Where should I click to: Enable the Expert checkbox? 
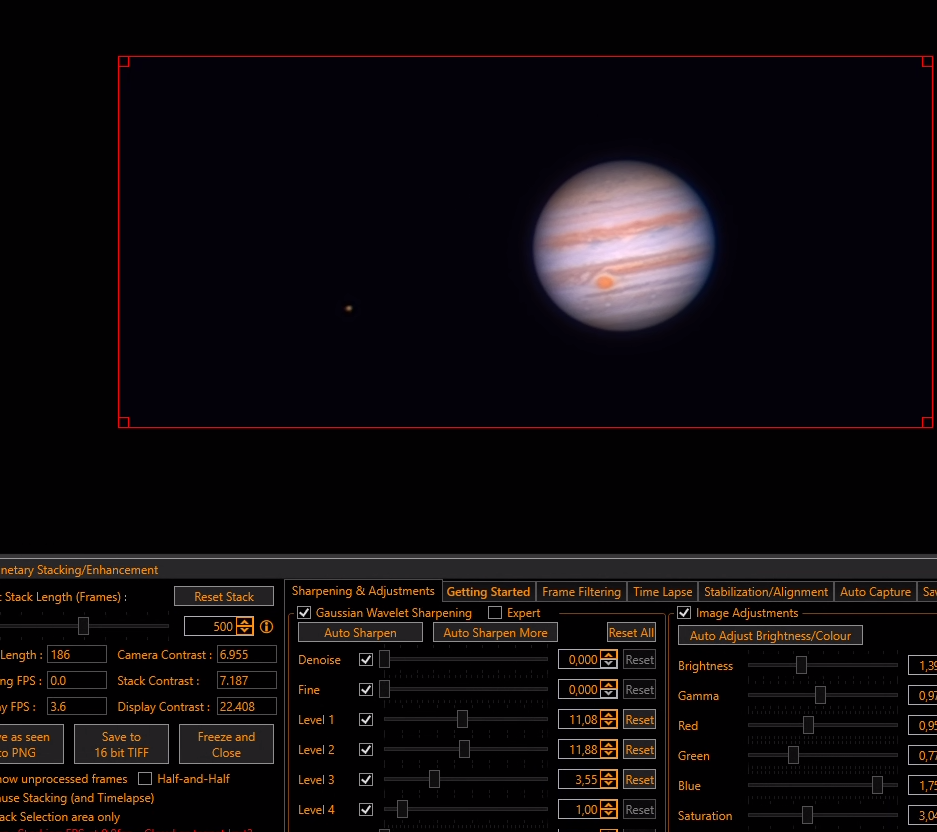click(x=495, y=613)
